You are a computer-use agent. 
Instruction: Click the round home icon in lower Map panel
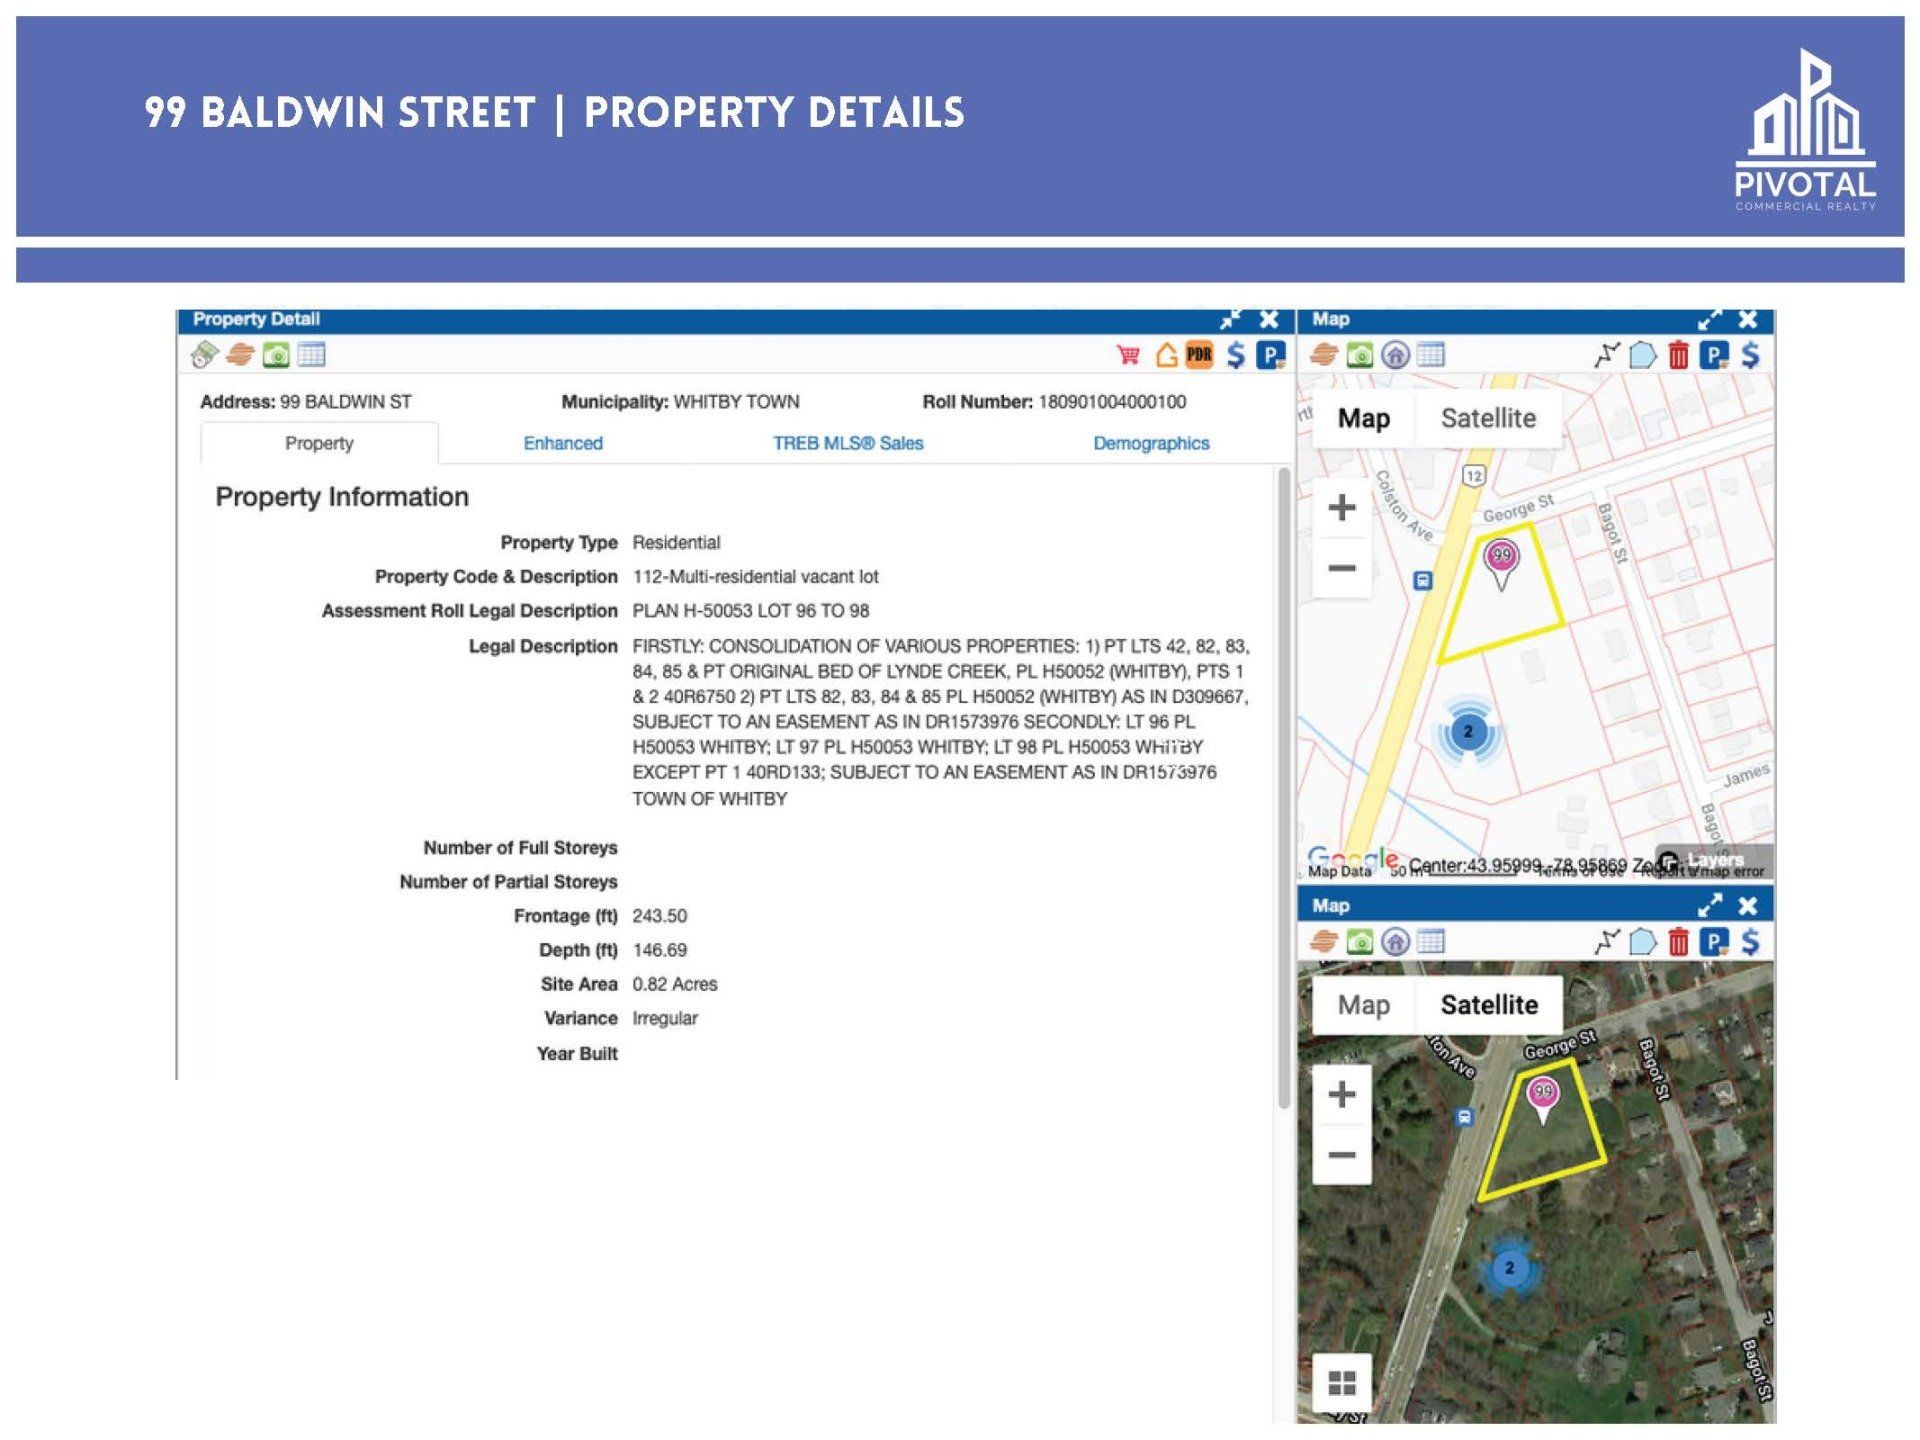point(1395,942)
